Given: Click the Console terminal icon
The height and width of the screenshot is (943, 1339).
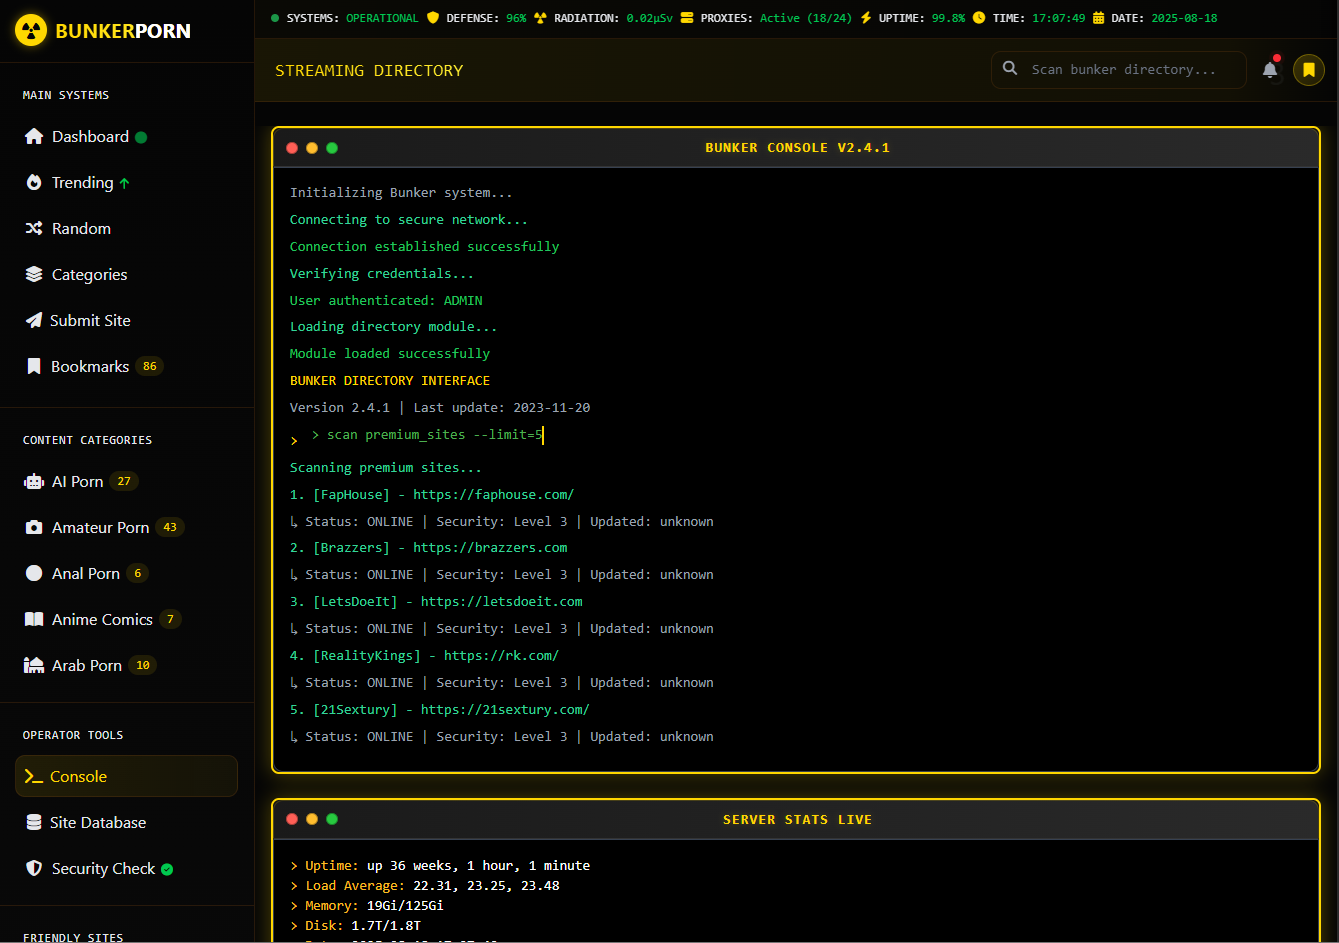Looking at the screenshot, I should (x=33, y=776).
